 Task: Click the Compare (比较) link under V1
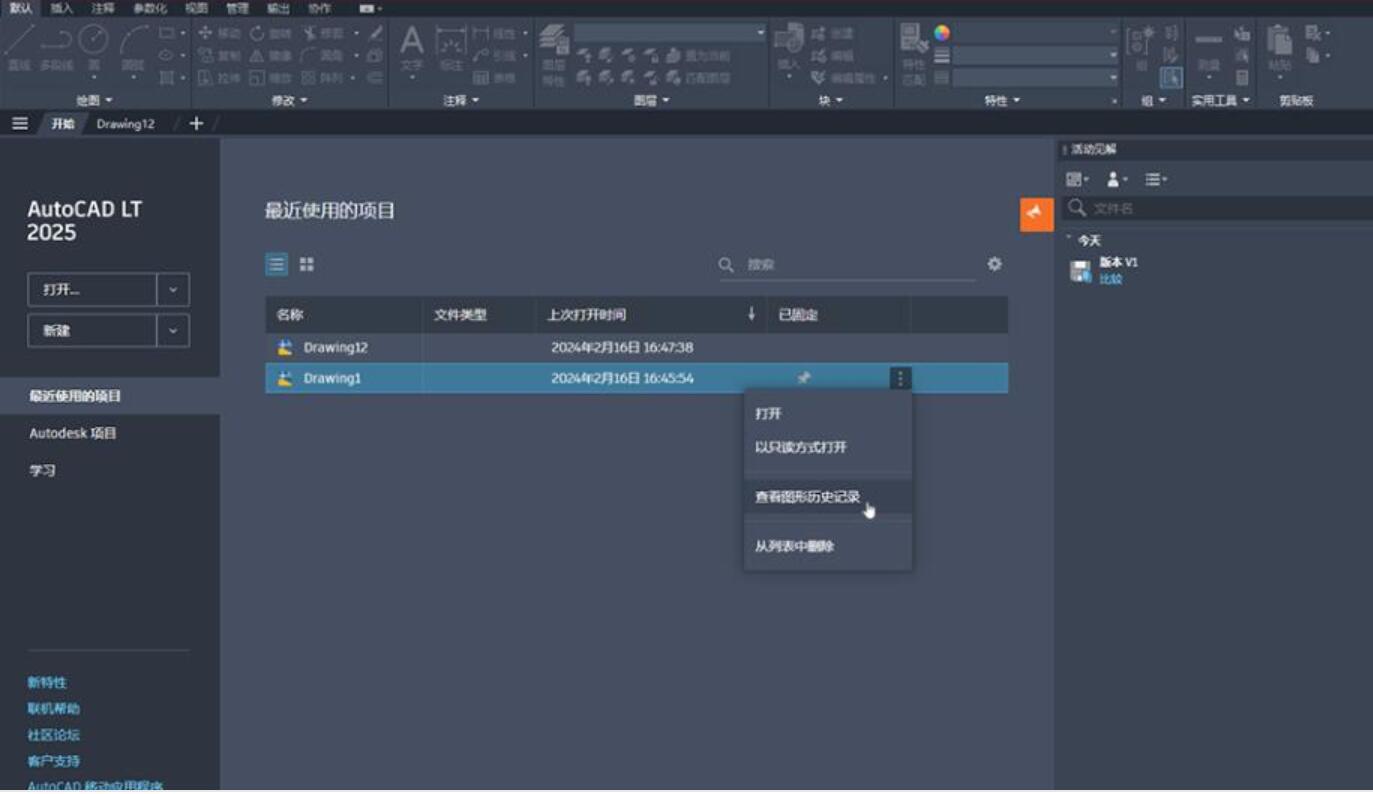(x=1110, y=279)
